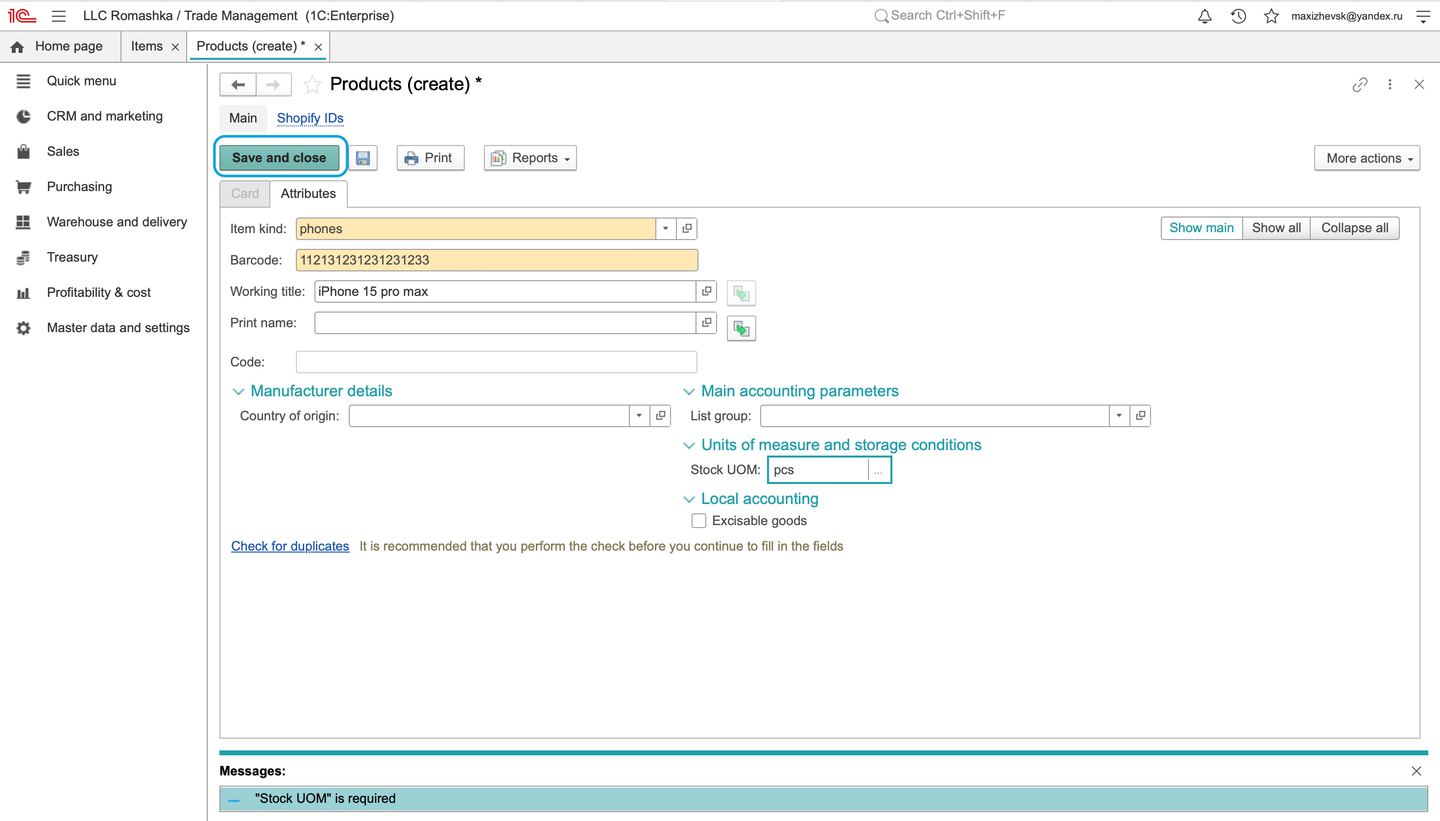Viewport: 1440px width, 821px height.
Task: Click into the Print name field
Action: point(505,323)
